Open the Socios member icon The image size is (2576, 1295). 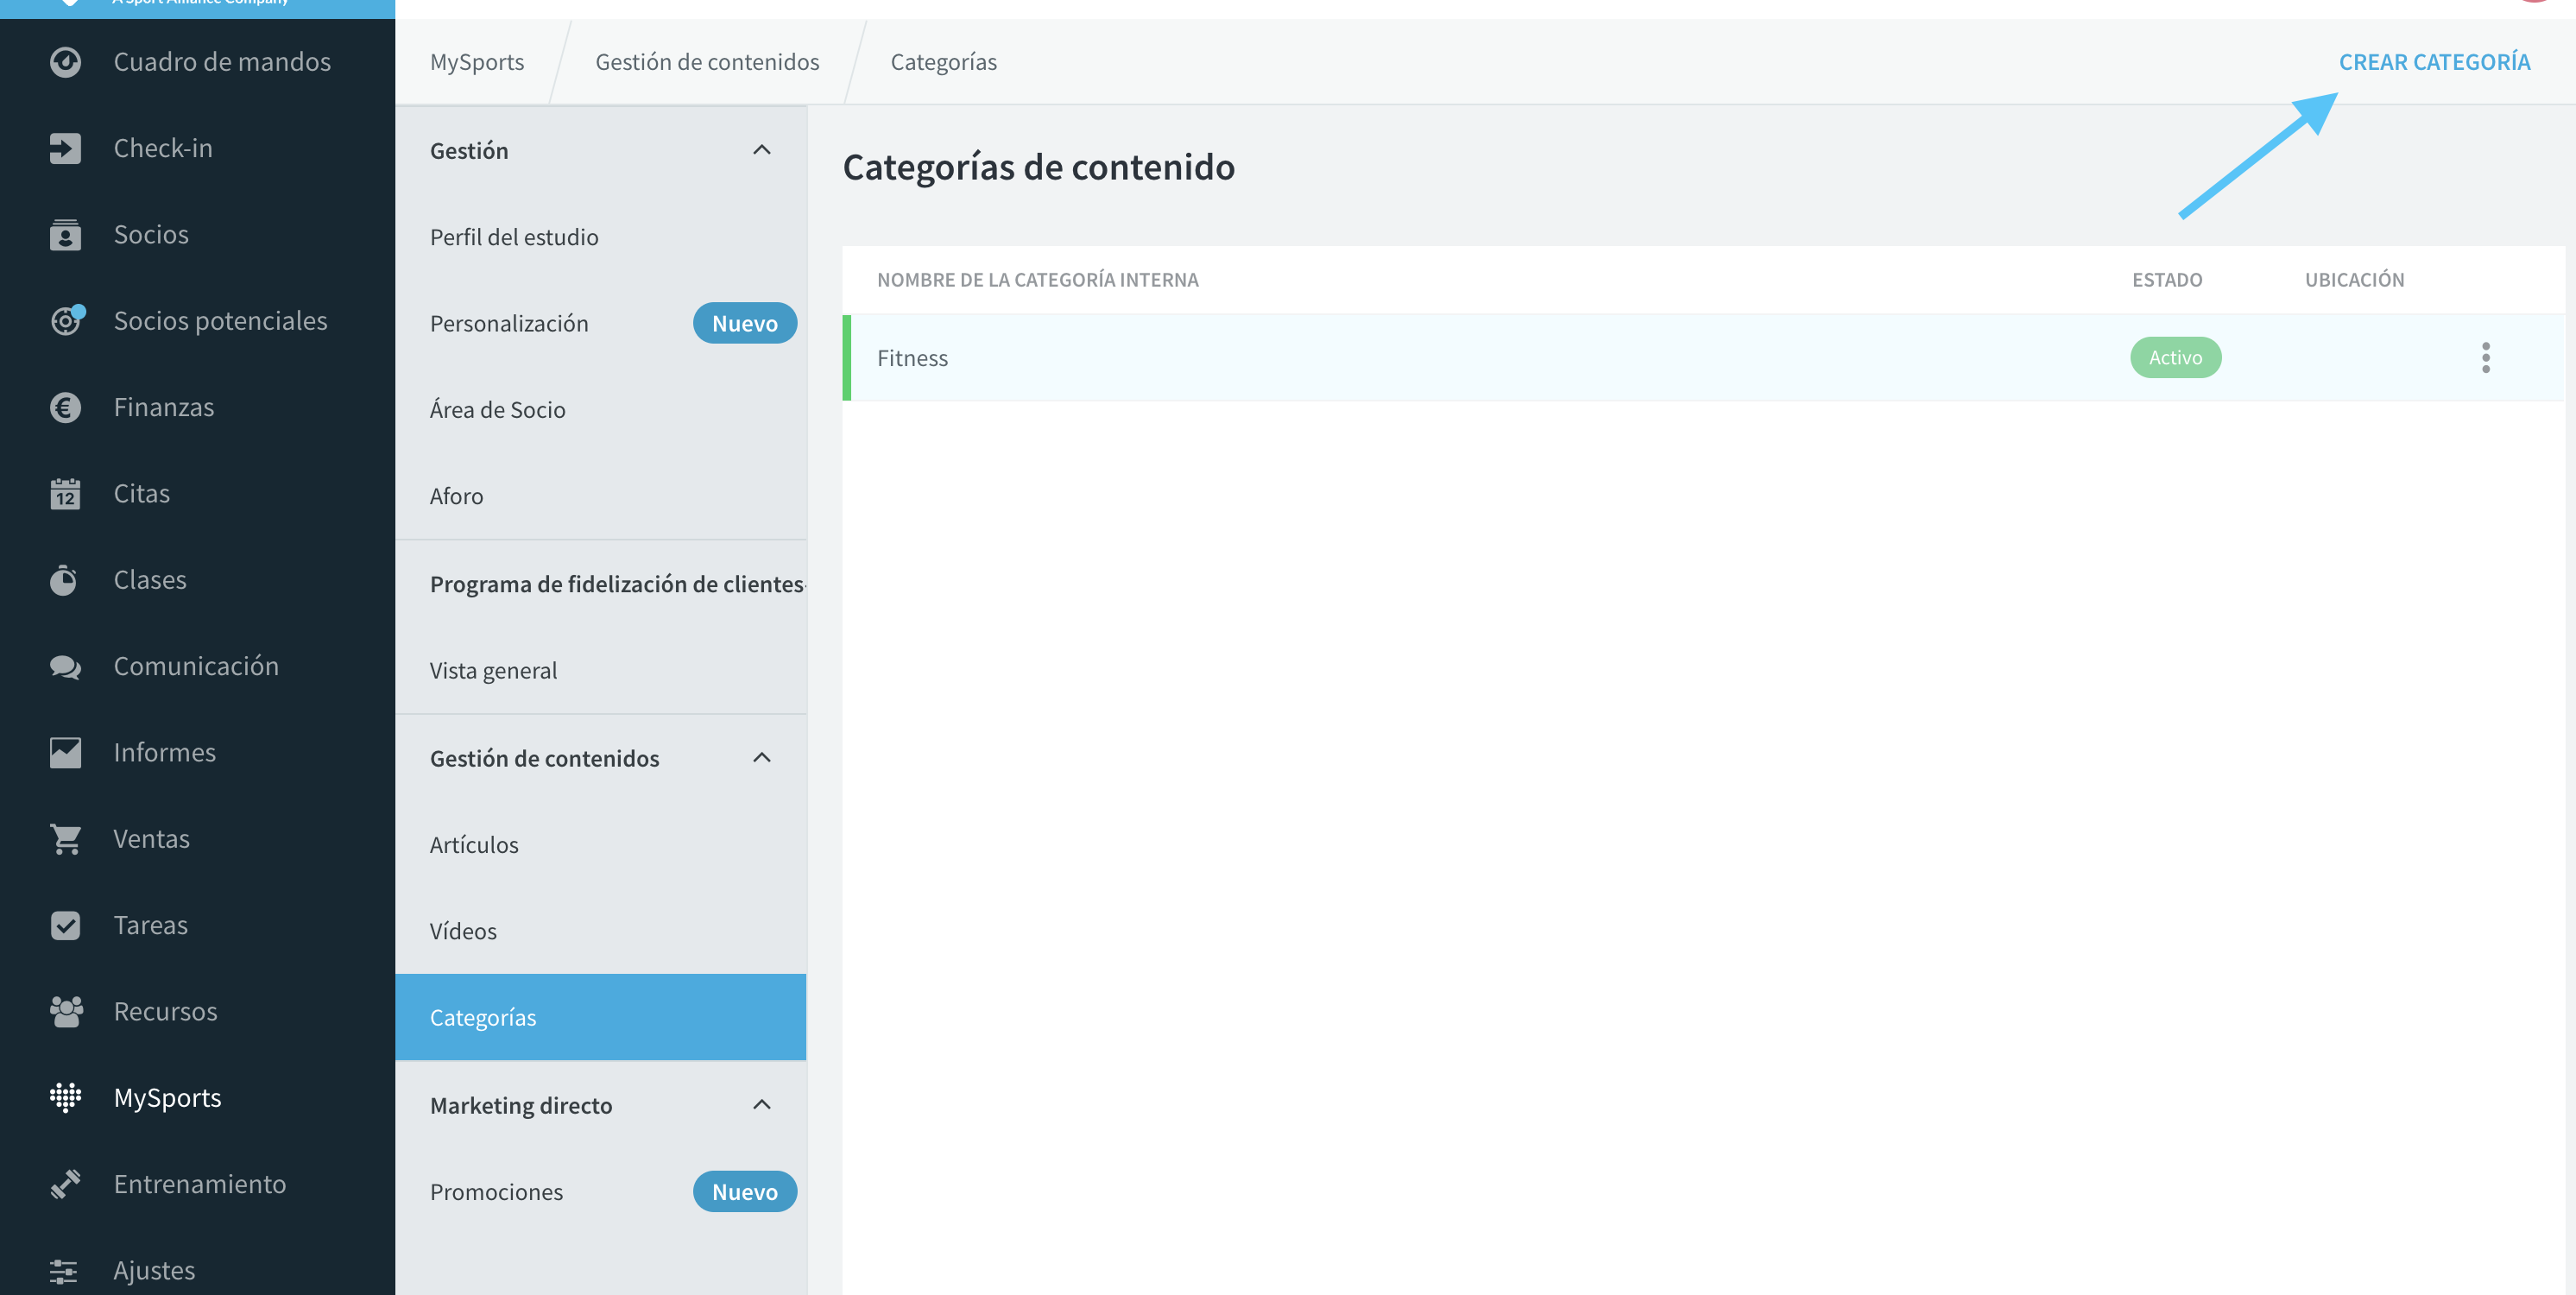[x=65, y=235]
